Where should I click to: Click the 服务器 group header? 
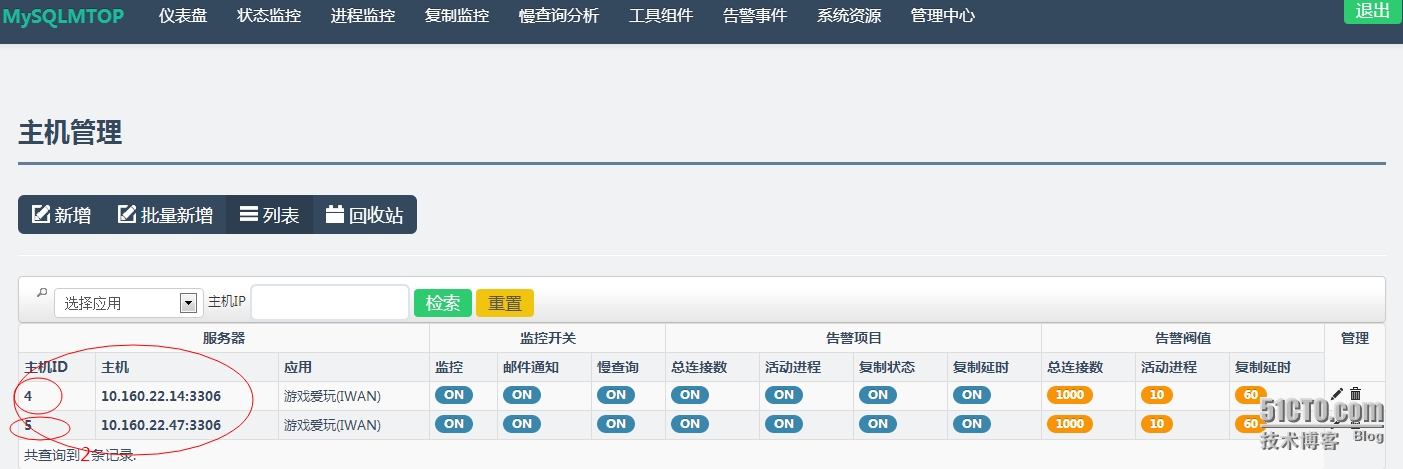click(224, 338)
